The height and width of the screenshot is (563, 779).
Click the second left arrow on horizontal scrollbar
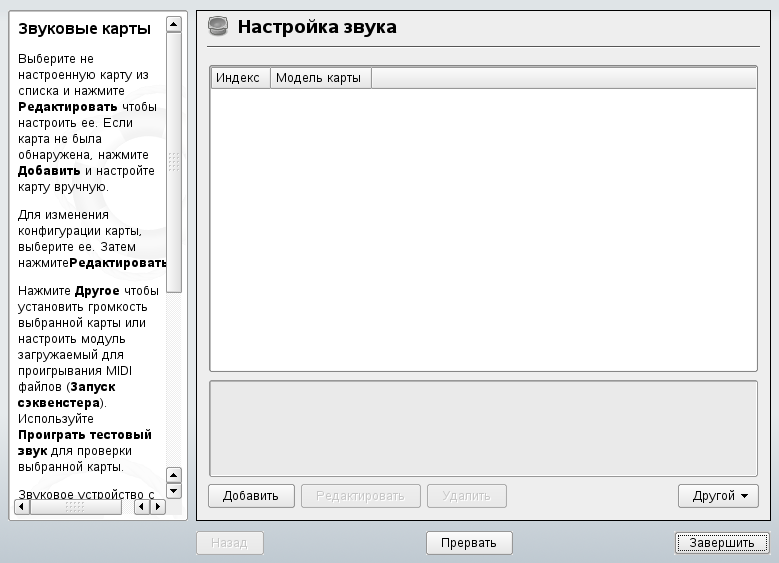click(x=142, y=507)
